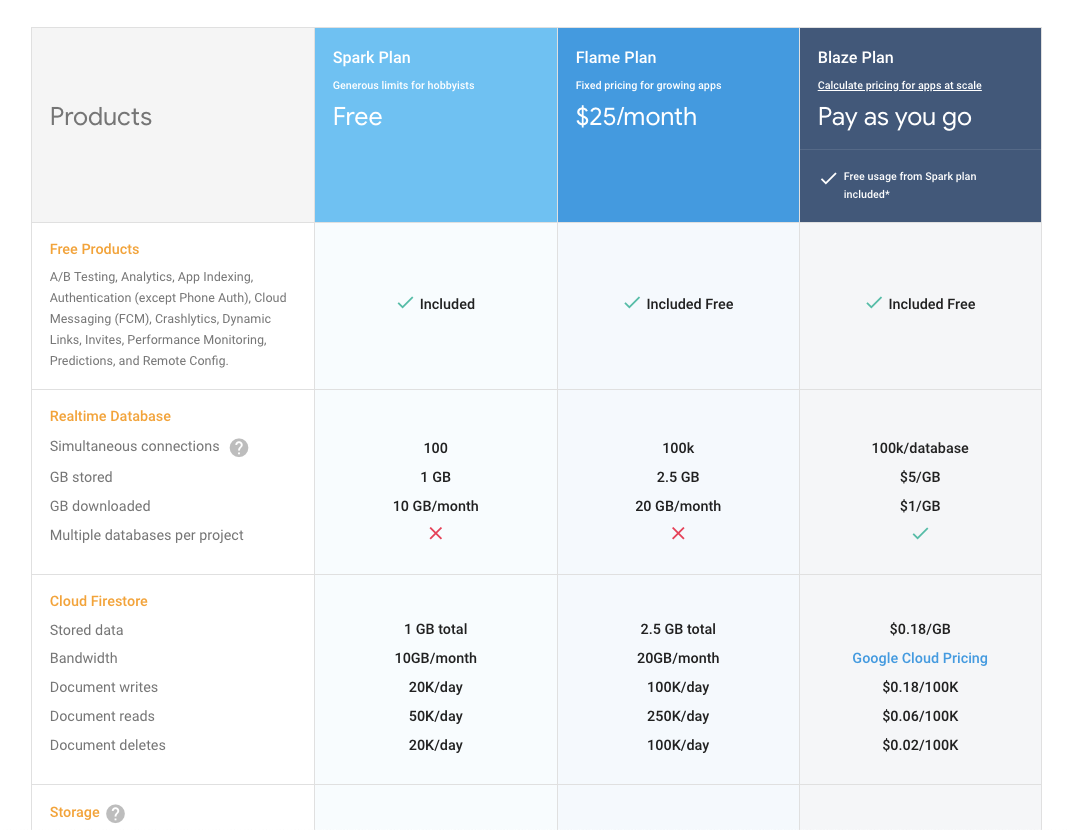Click the Spark Plan heading
The width and height of the screenshot is (1069, 830).
click(x=372, y=57)
